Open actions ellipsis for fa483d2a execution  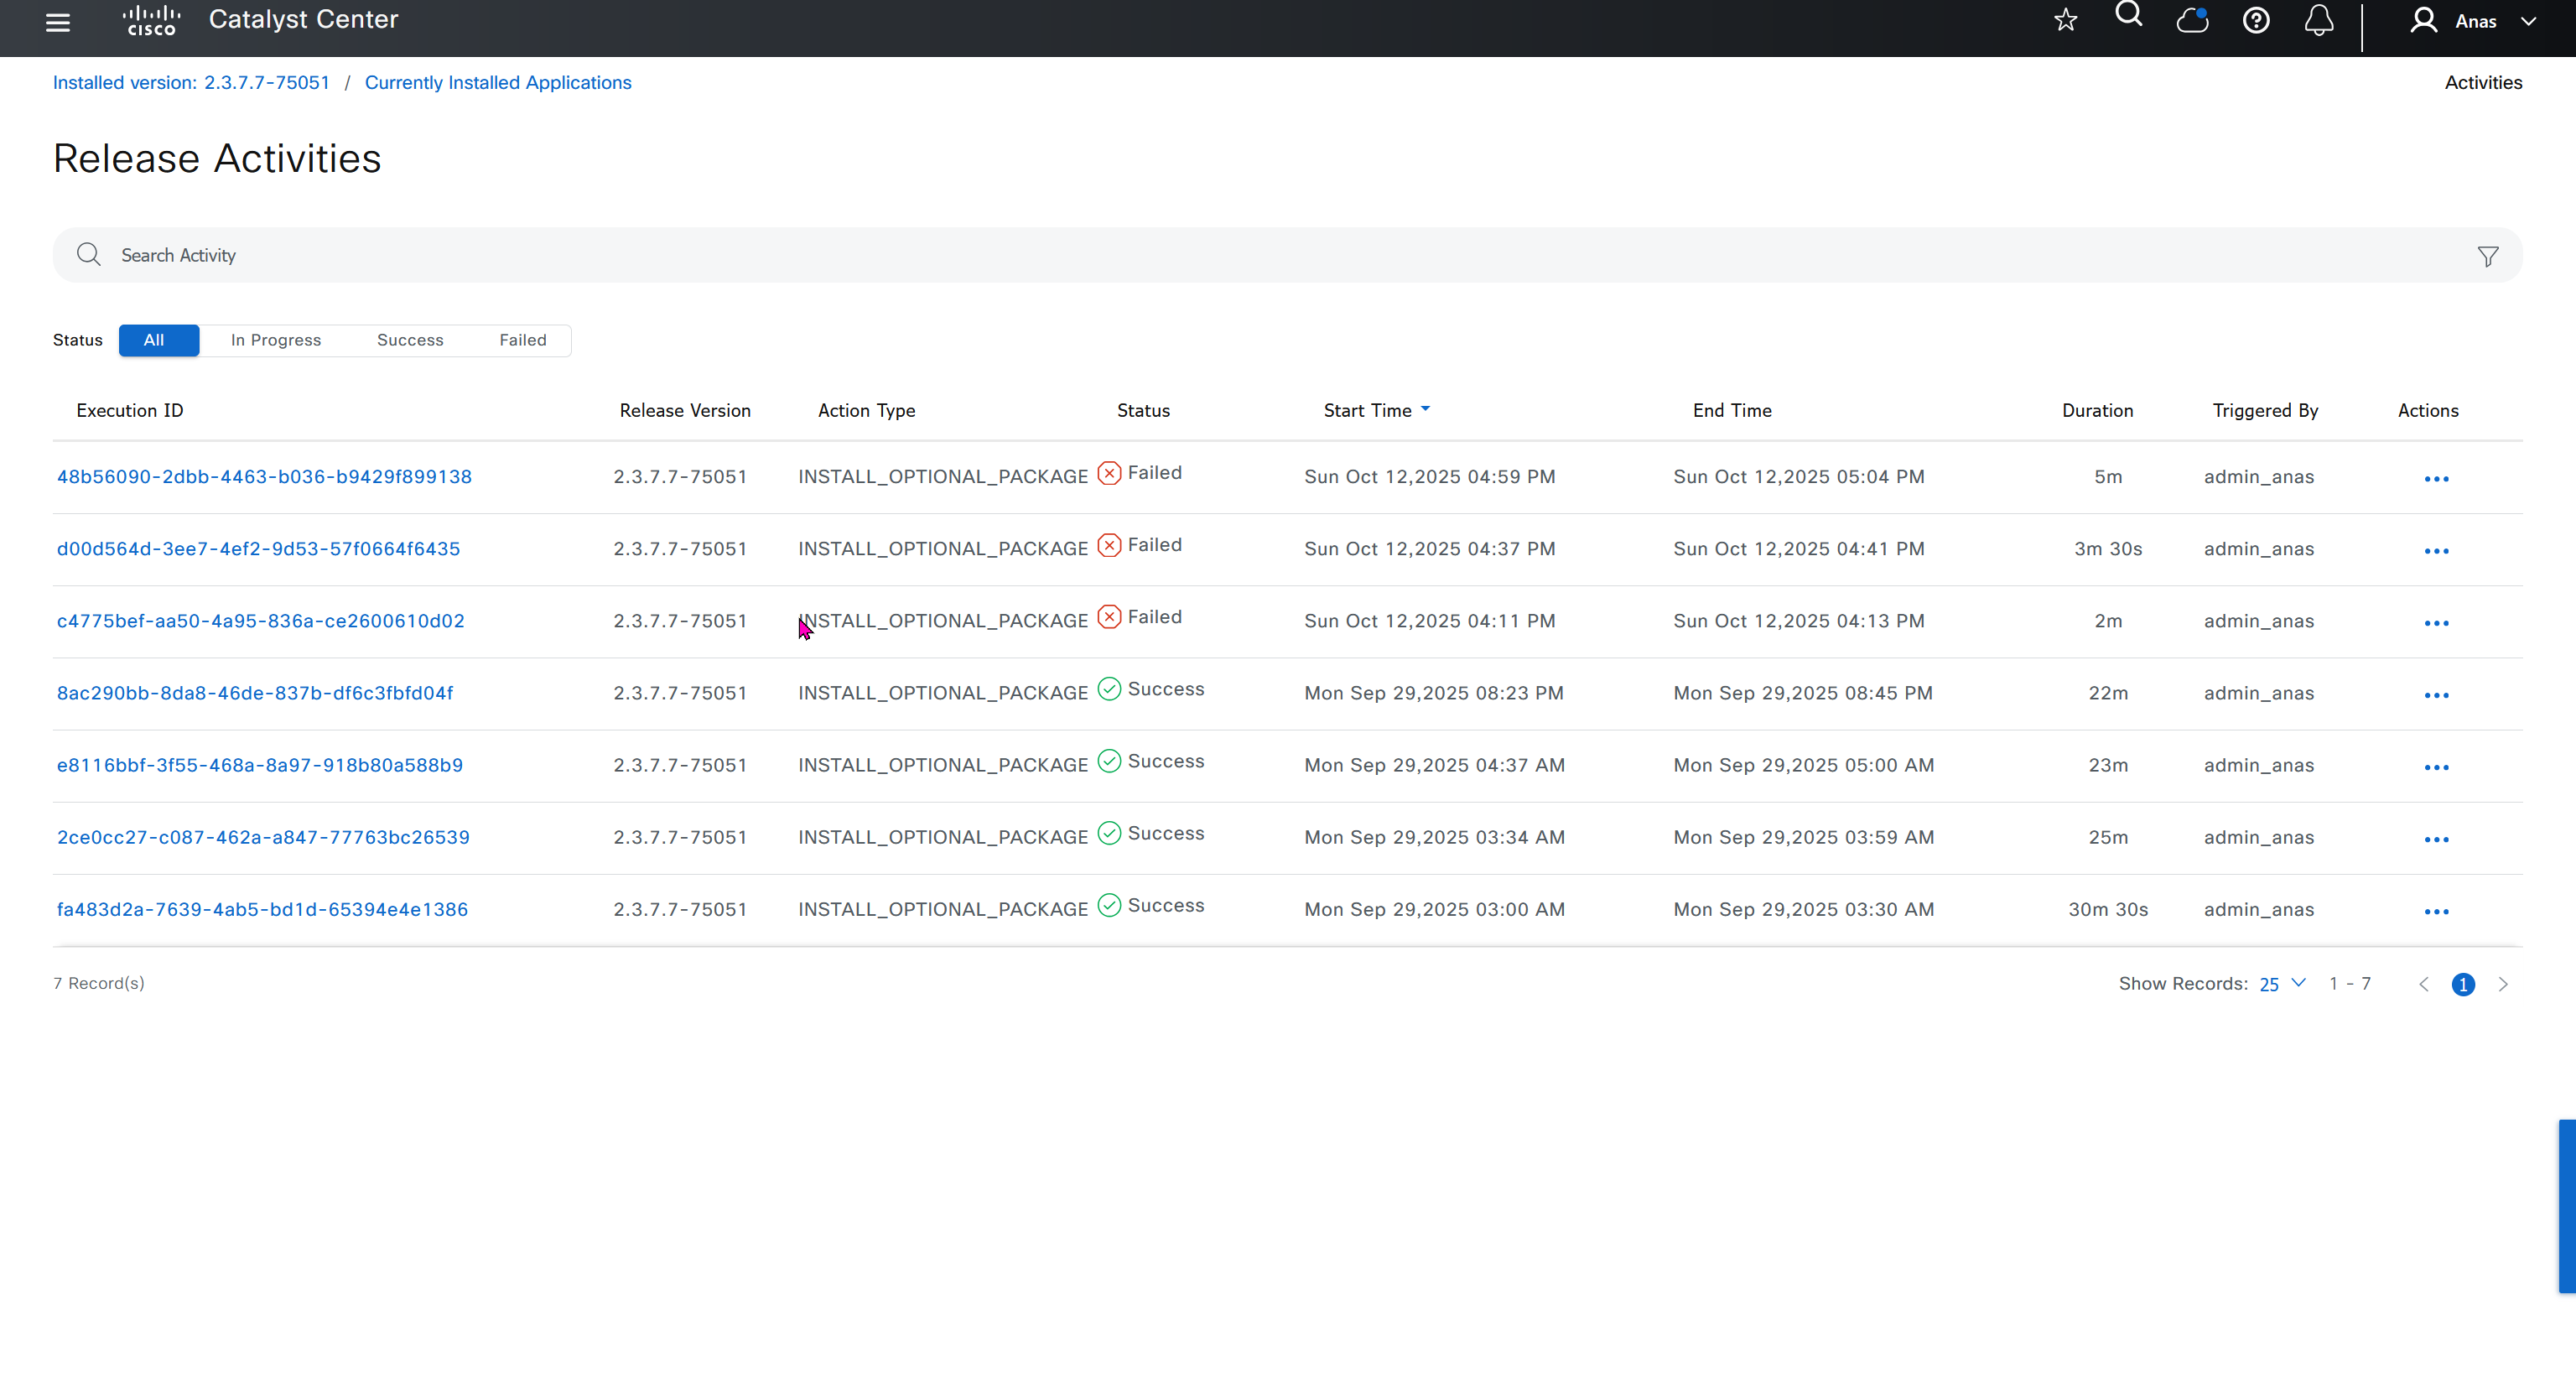2436,912
